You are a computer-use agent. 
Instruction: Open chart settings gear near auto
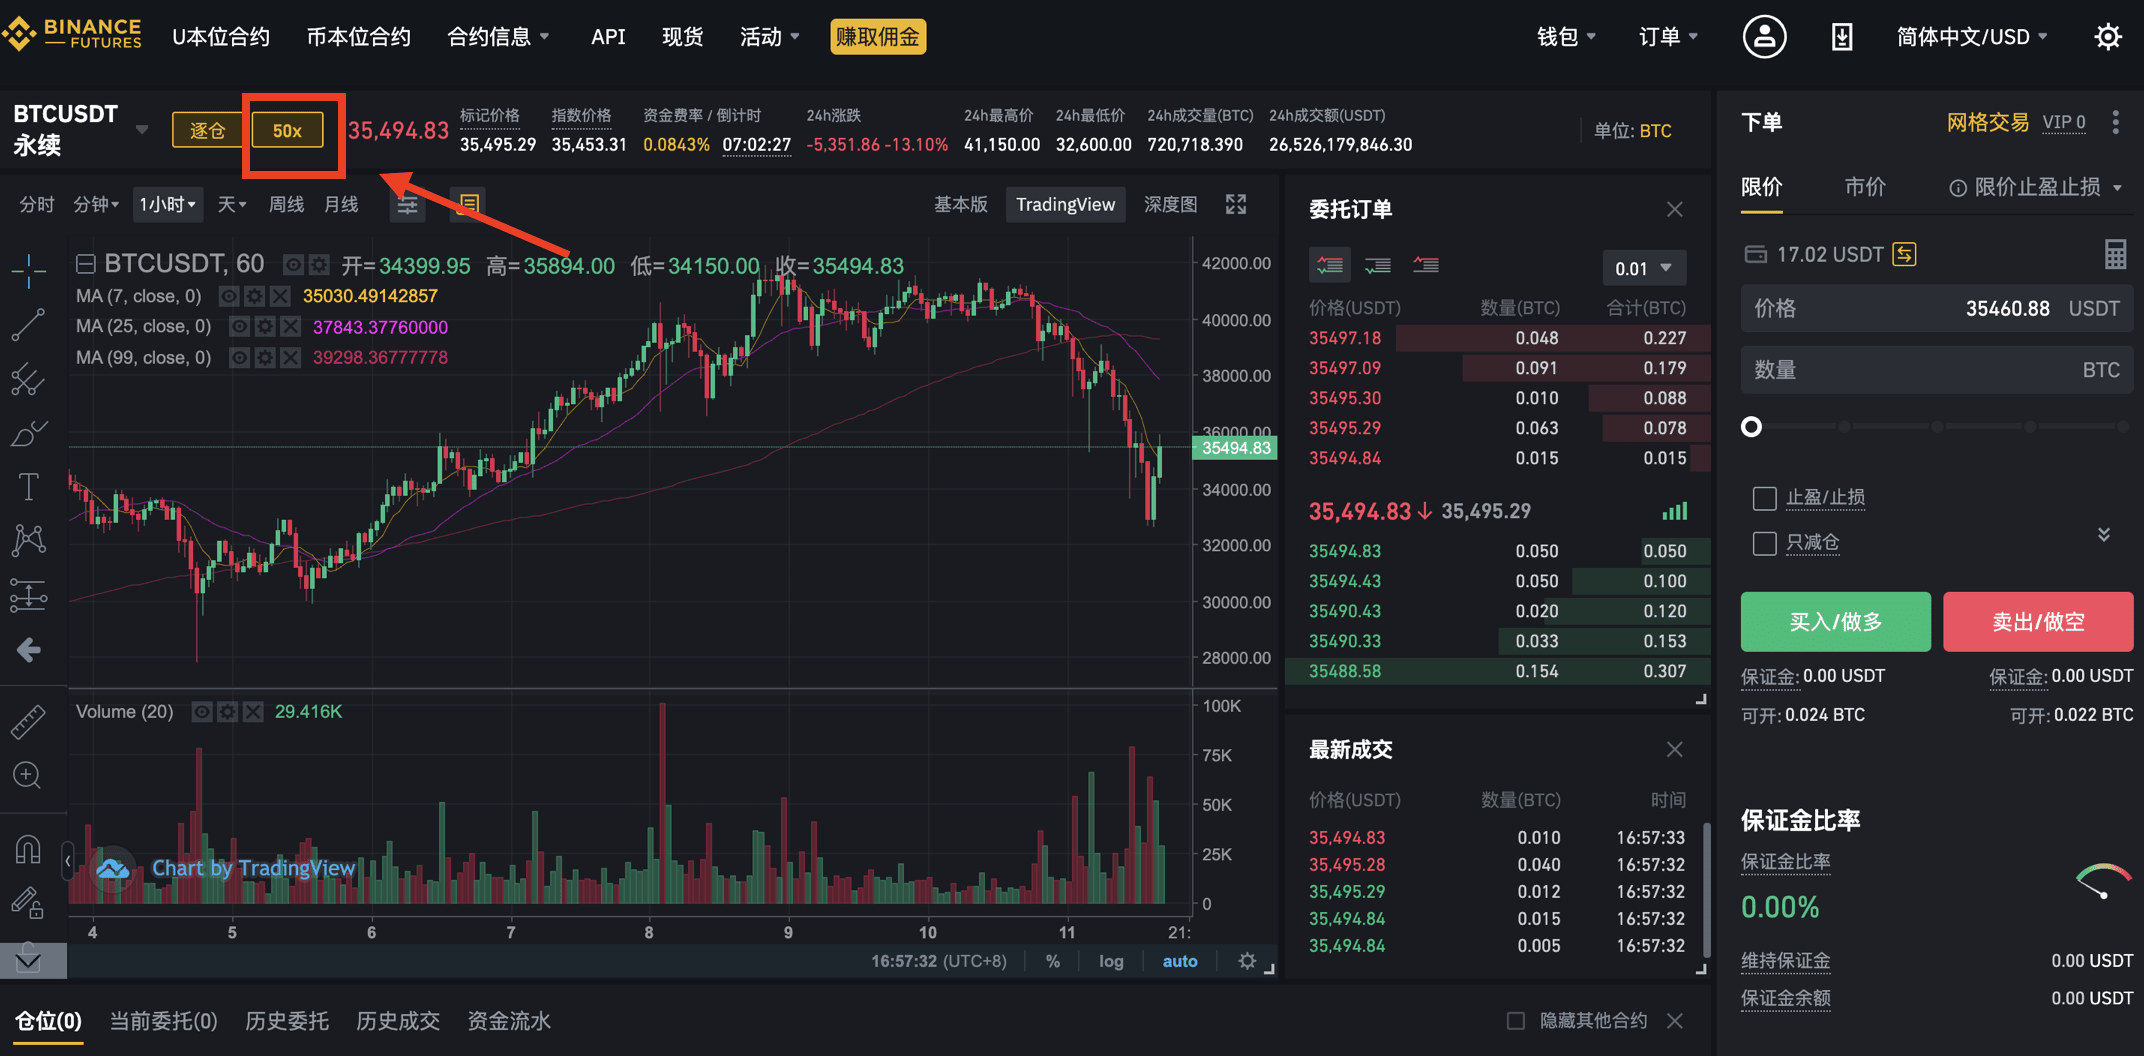point(1247,961)
